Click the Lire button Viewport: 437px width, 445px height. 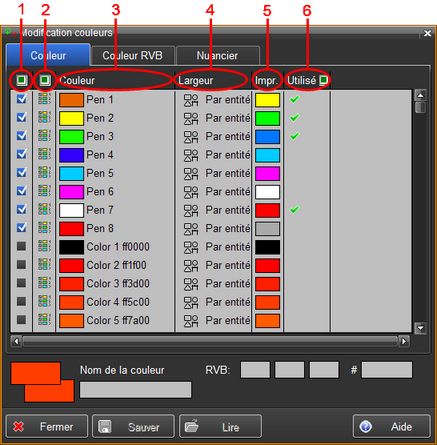220,426
